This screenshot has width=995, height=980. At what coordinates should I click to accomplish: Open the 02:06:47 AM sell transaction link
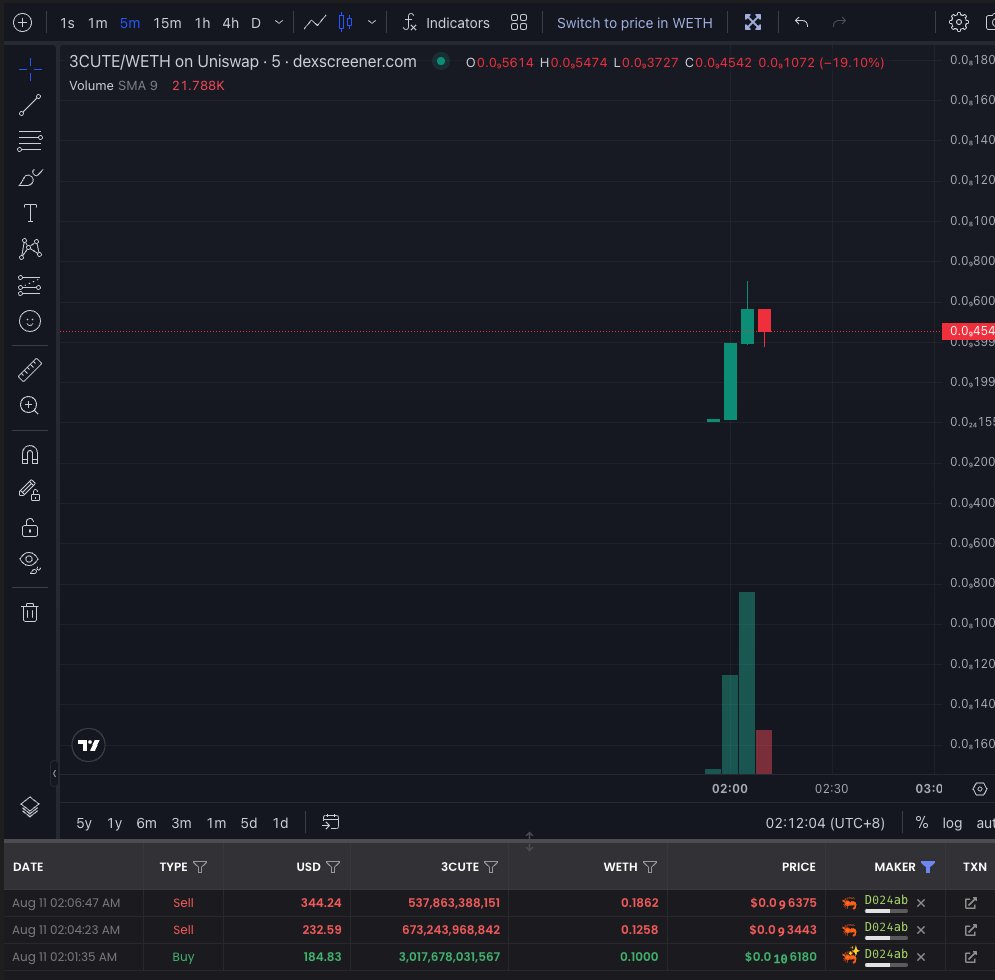970,903
